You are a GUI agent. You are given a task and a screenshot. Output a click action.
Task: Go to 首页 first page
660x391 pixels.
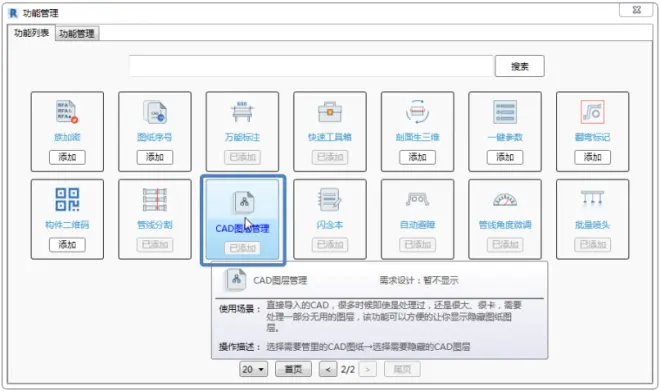click(x=293, y=370)
